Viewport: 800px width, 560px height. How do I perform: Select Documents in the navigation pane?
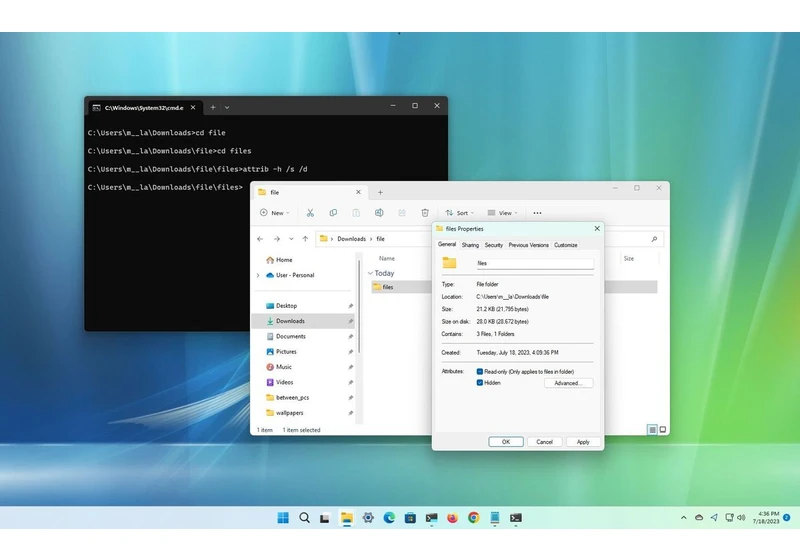304,336
